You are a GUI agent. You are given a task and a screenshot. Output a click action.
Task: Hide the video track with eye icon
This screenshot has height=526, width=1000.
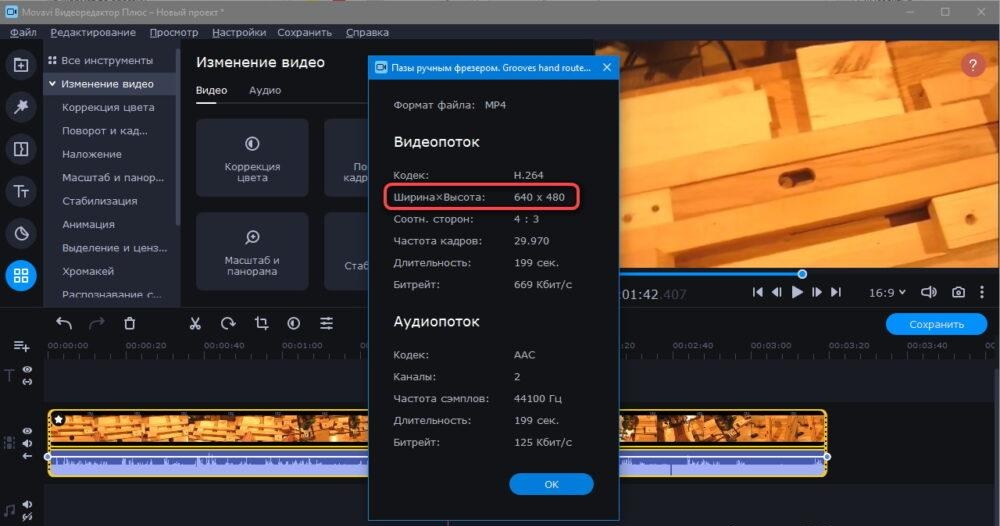click(x=28, y=431)
